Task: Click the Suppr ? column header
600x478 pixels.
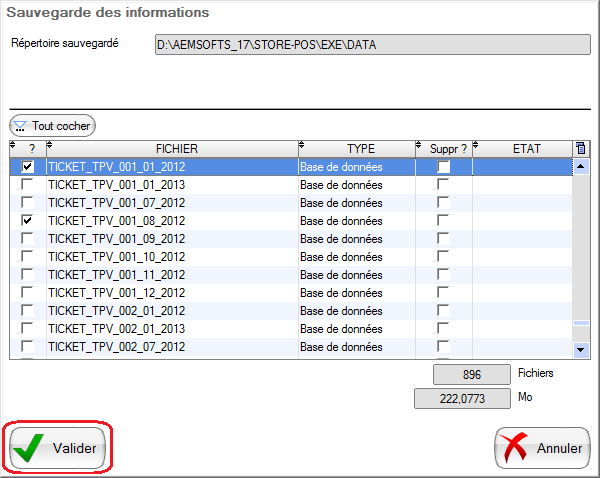Action: tap(448, 149)
